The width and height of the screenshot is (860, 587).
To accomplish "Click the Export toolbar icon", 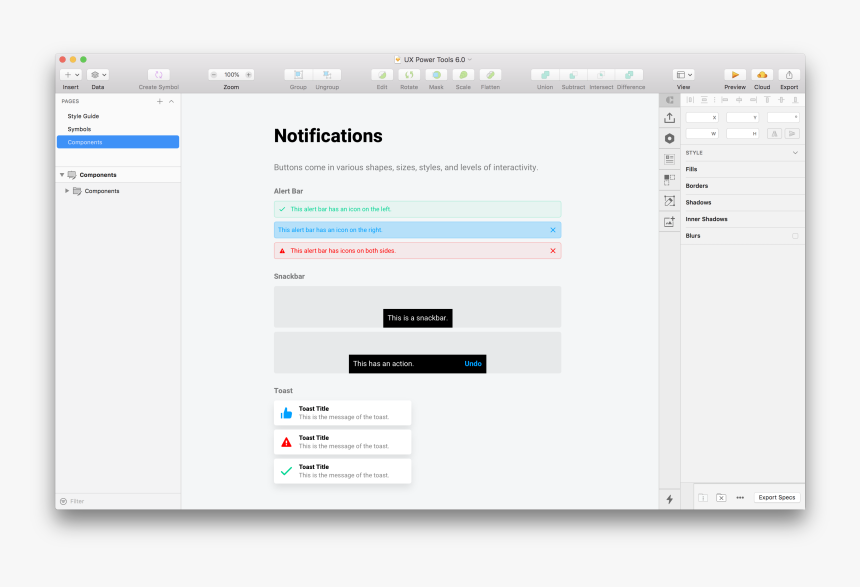I will click(789, 75).
